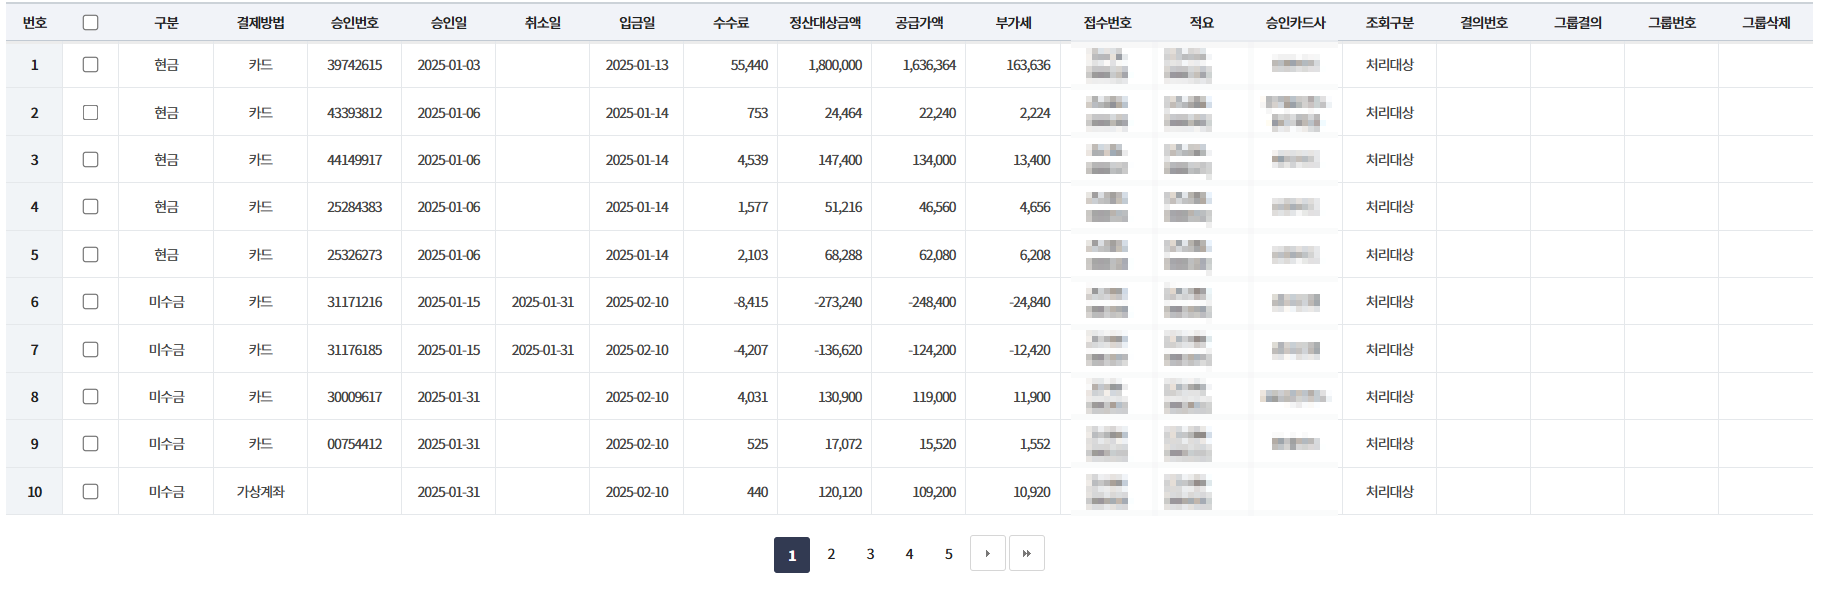
Task: Sort by 승인번호 column header
Action: coord(354,23)
